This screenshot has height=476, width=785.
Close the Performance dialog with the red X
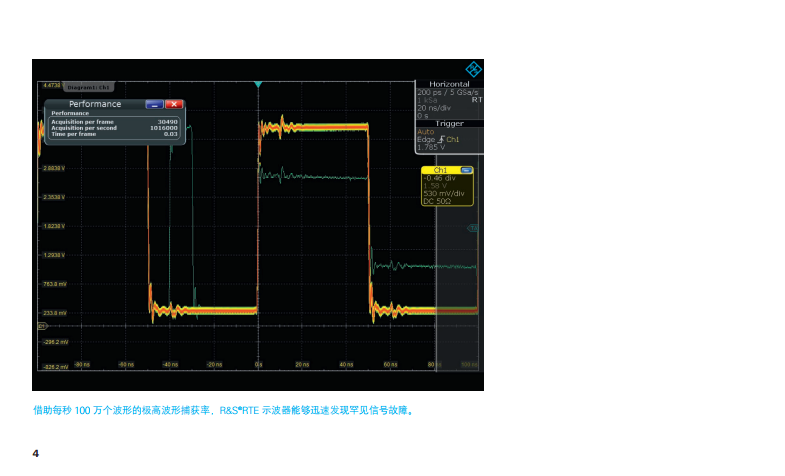tap(174, 104)
